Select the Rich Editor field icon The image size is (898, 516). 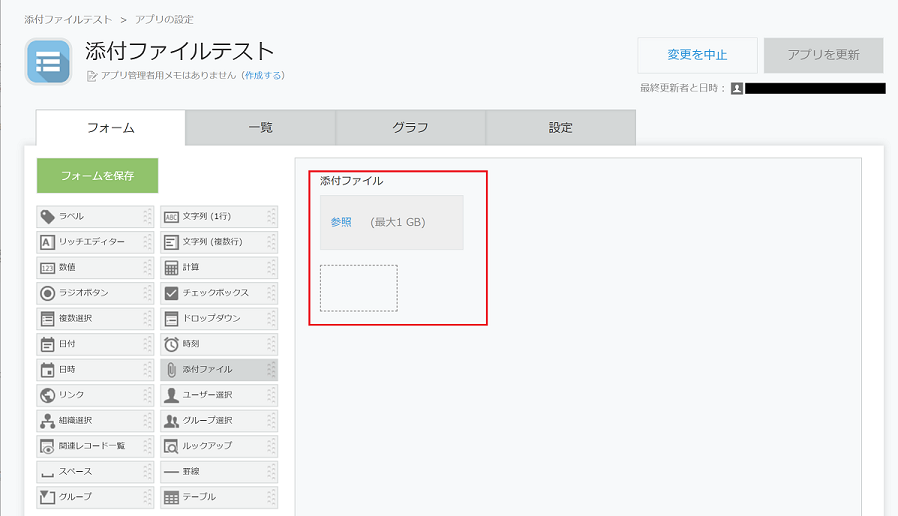tap(47, 242)
